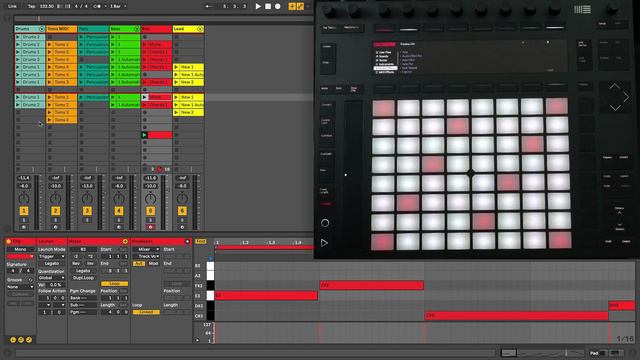Click the Legato button under Launch Mode
The image size is (640, 360).
52,264
